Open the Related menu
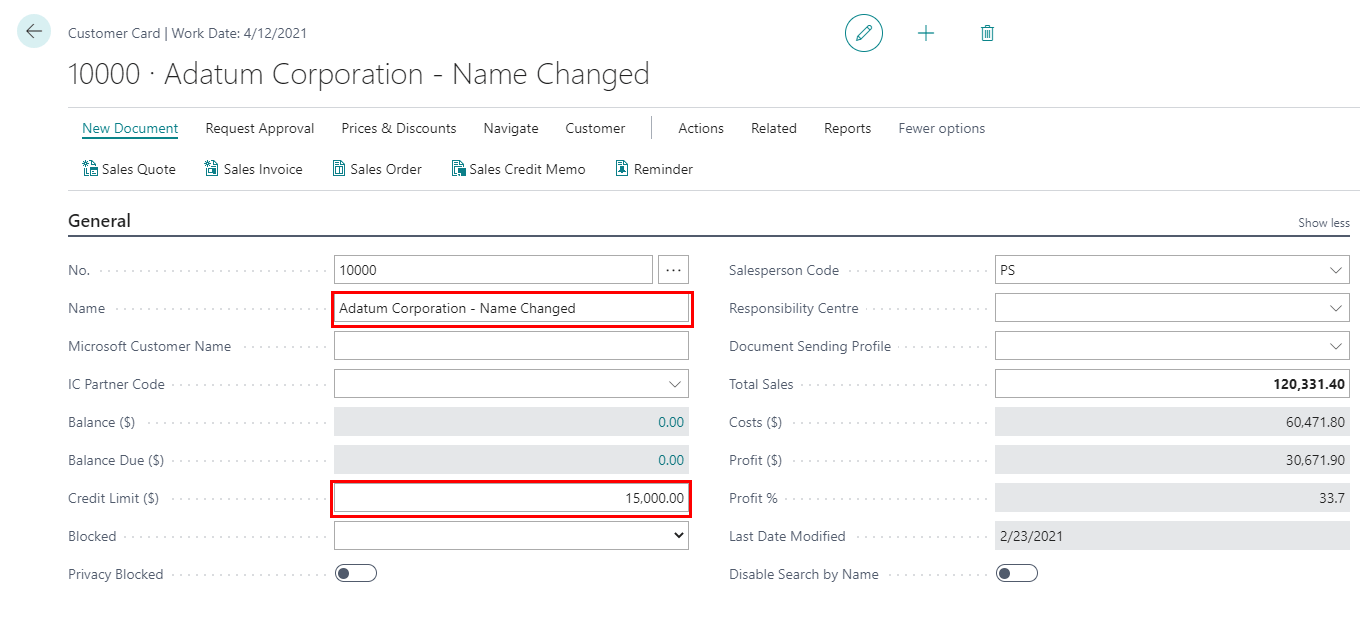This screenshot has height=618, width=1360. (774, 128)
